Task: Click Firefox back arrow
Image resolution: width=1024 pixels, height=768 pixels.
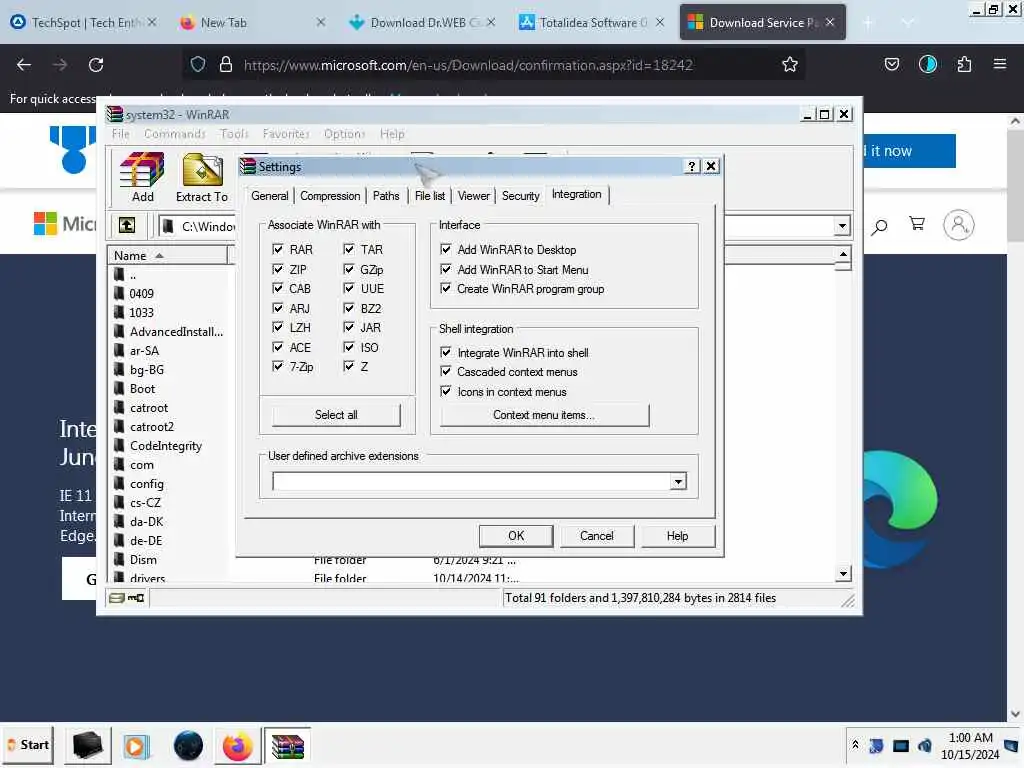Action: [x=24, y=65]
